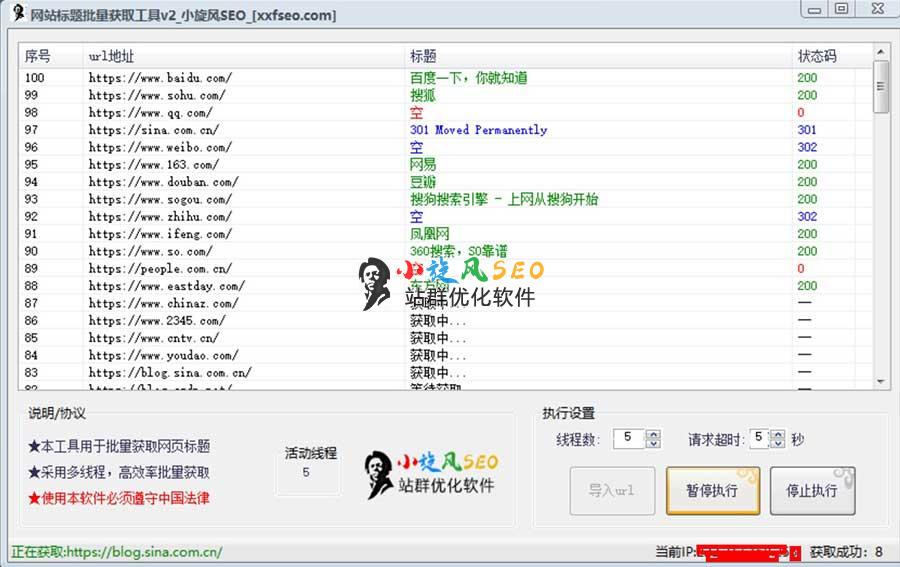This screenshot has height=567, width=900.
Task: Click the list vertical scrollbar thumb
Action: click(x=880, y=87)
